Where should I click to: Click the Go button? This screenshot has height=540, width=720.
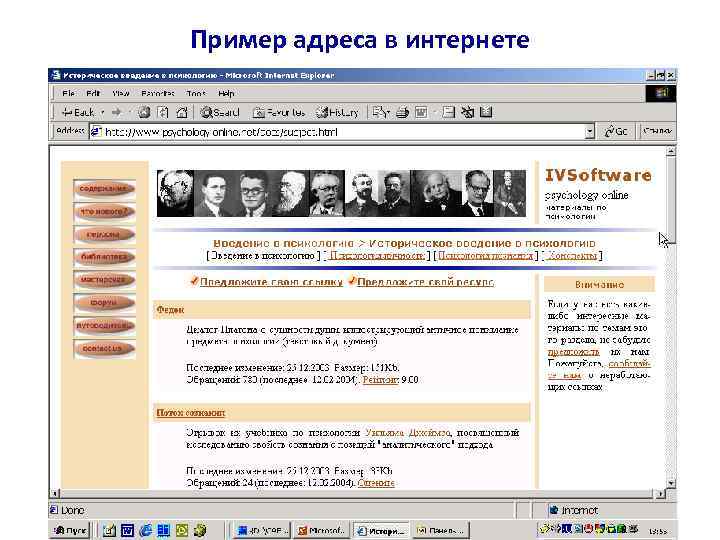617,132
